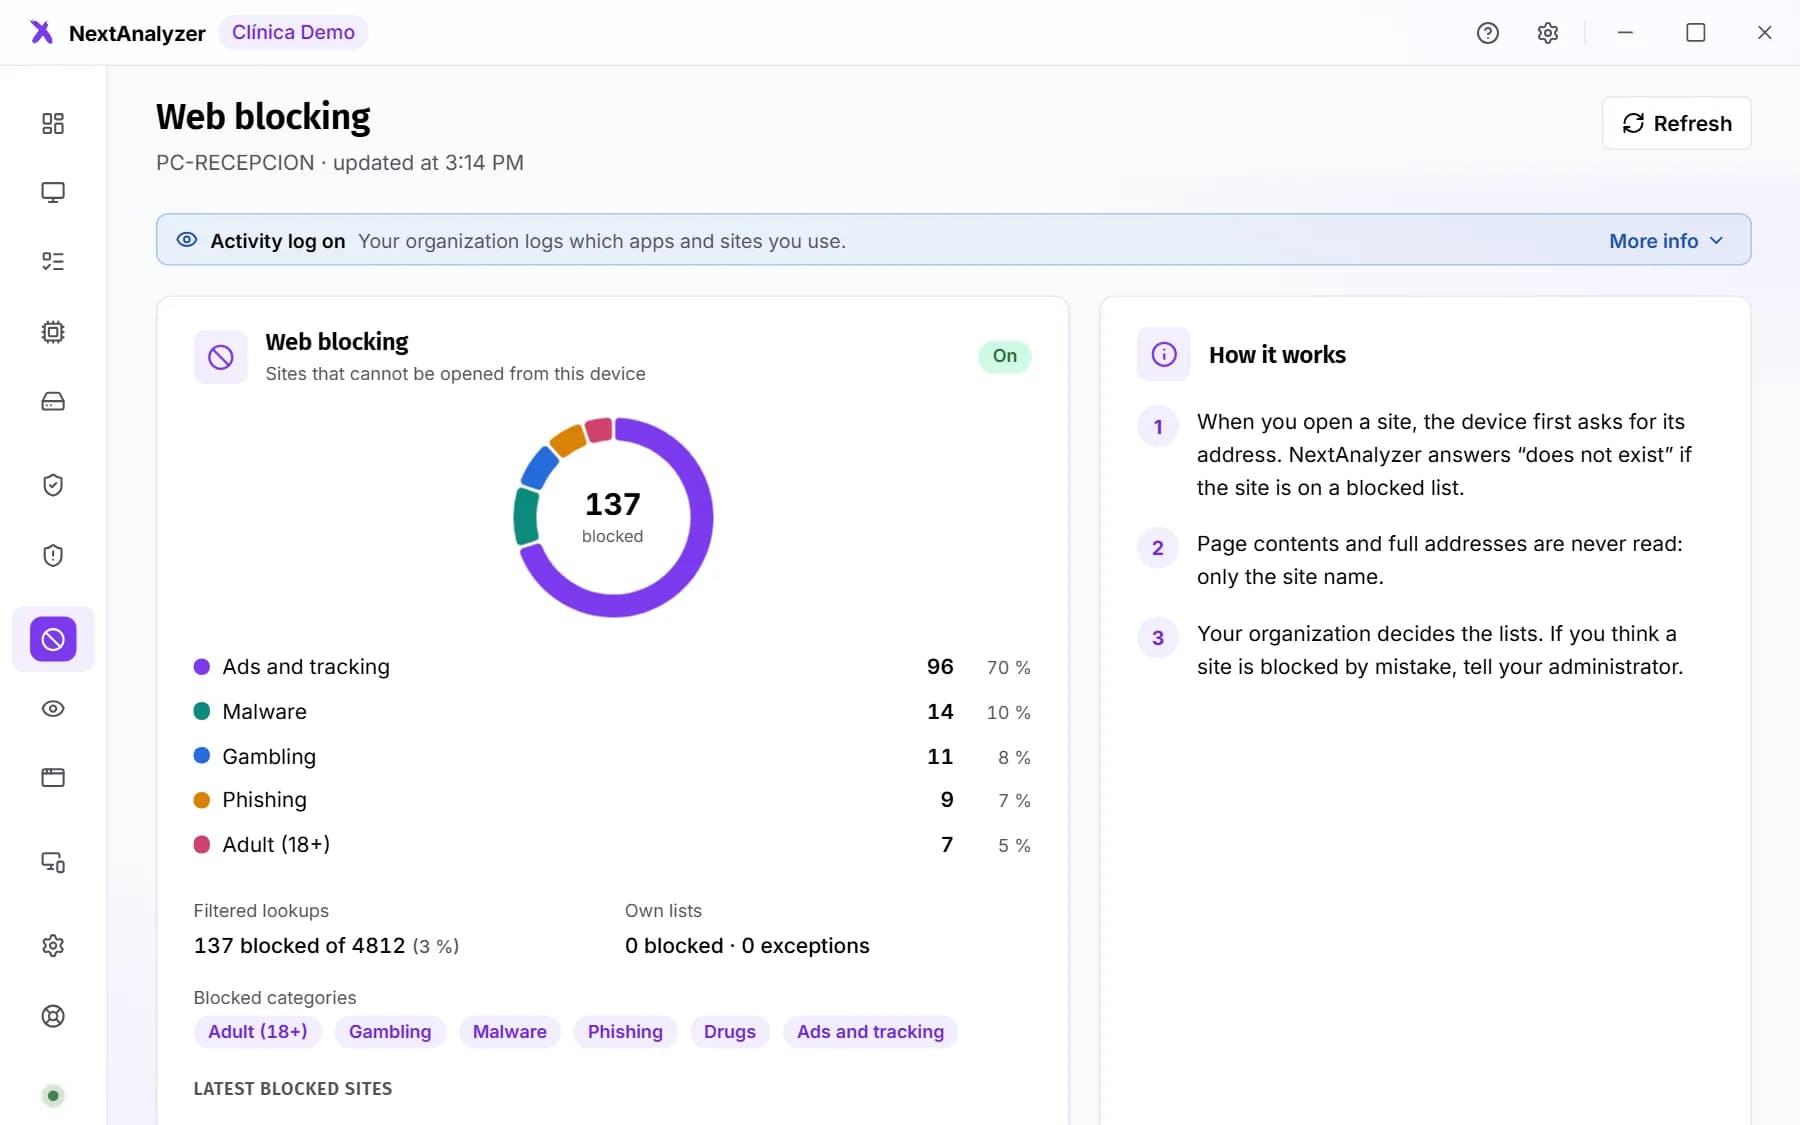This screenshot has width=1800, height=1125.
Task: Click the teal Malware legend dot
Action: [202, 712]
